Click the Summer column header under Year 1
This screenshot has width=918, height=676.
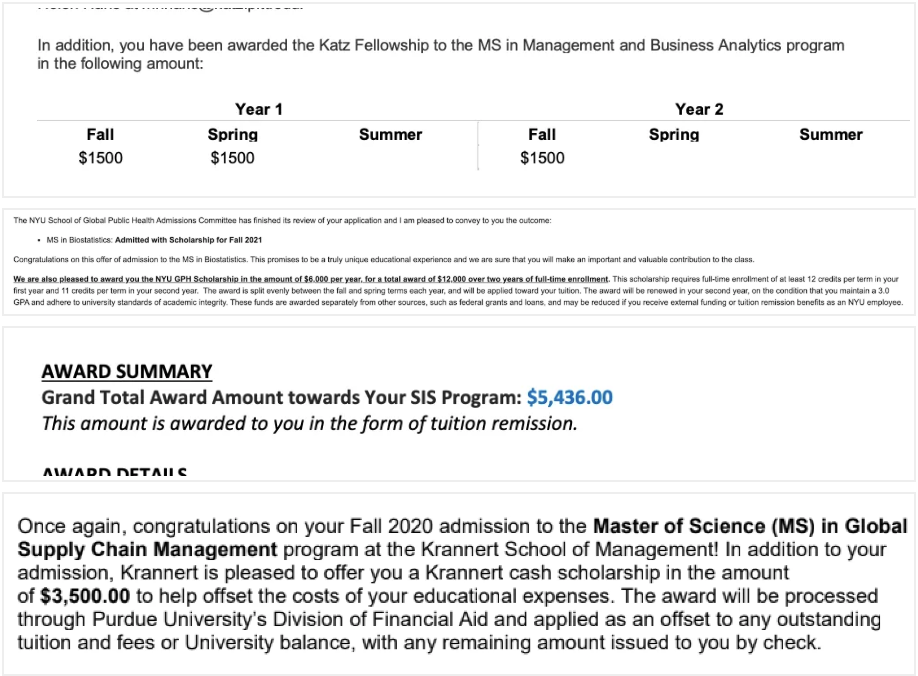point(390,134)
